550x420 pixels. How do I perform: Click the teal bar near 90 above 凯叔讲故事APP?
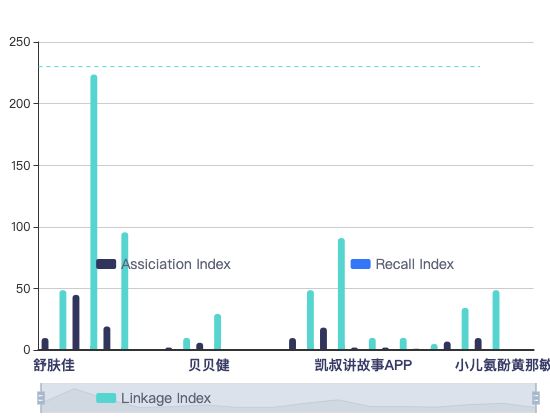tap(341, 294)
